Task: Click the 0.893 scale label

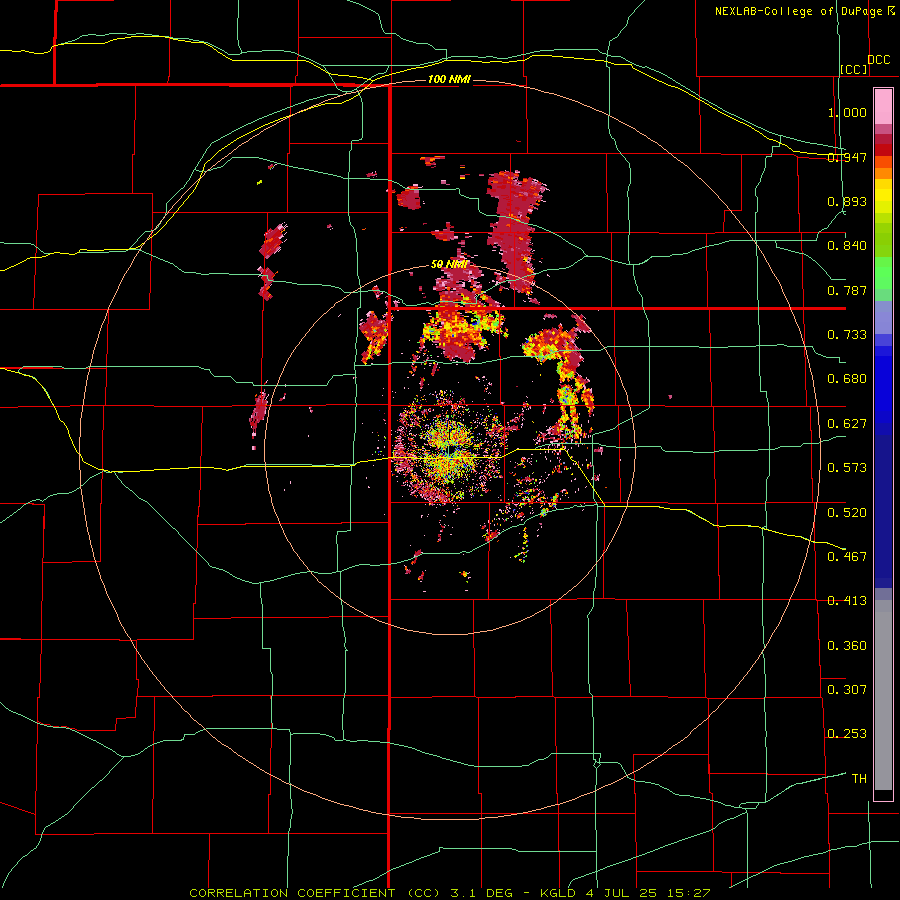Action: (847, 201)
